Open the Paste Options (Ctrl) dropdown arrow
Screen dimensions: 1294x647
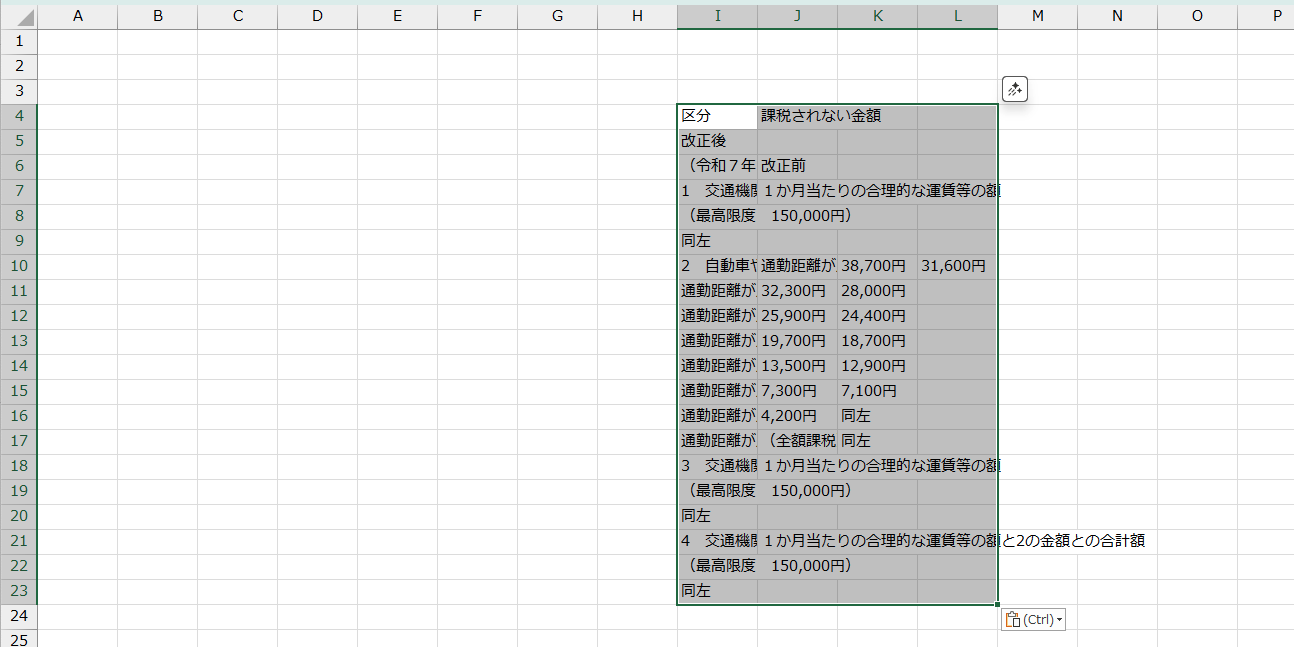tap(1059, 620)
